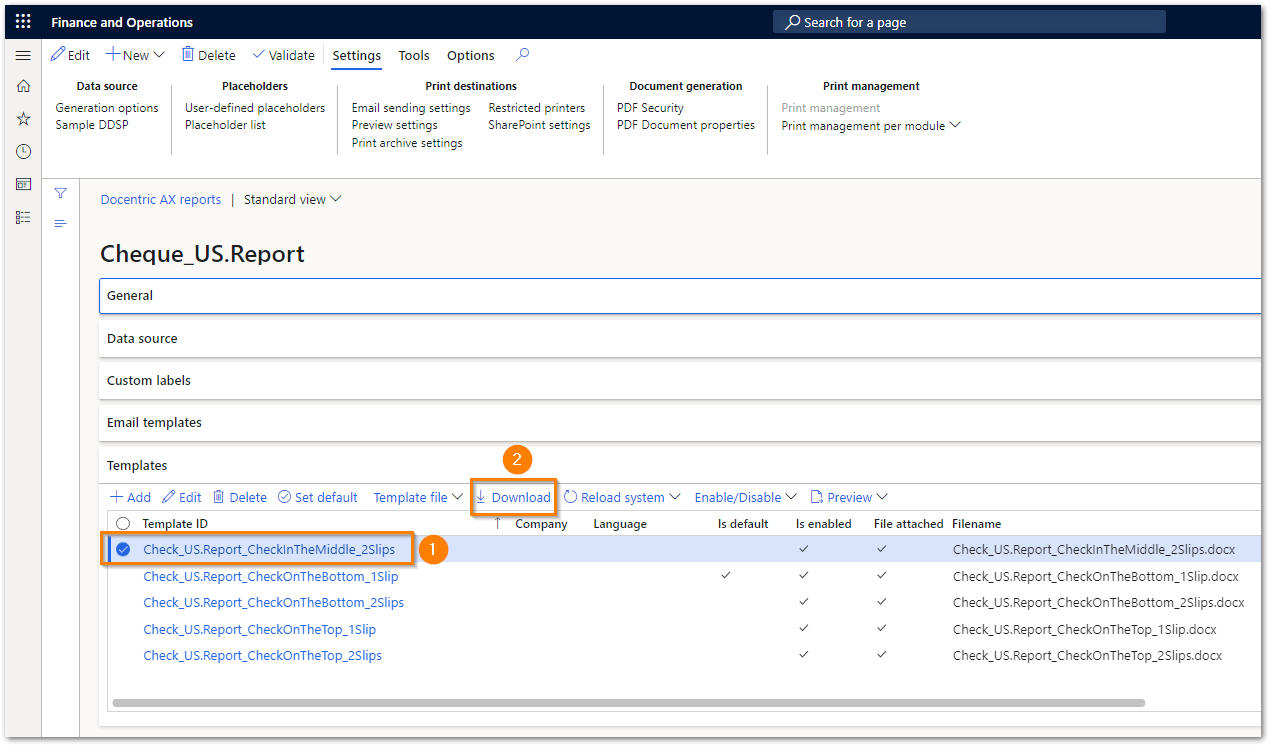1270x746 pixels.
Task: Open Favorites star in sidebar
Action: [23, 119]
